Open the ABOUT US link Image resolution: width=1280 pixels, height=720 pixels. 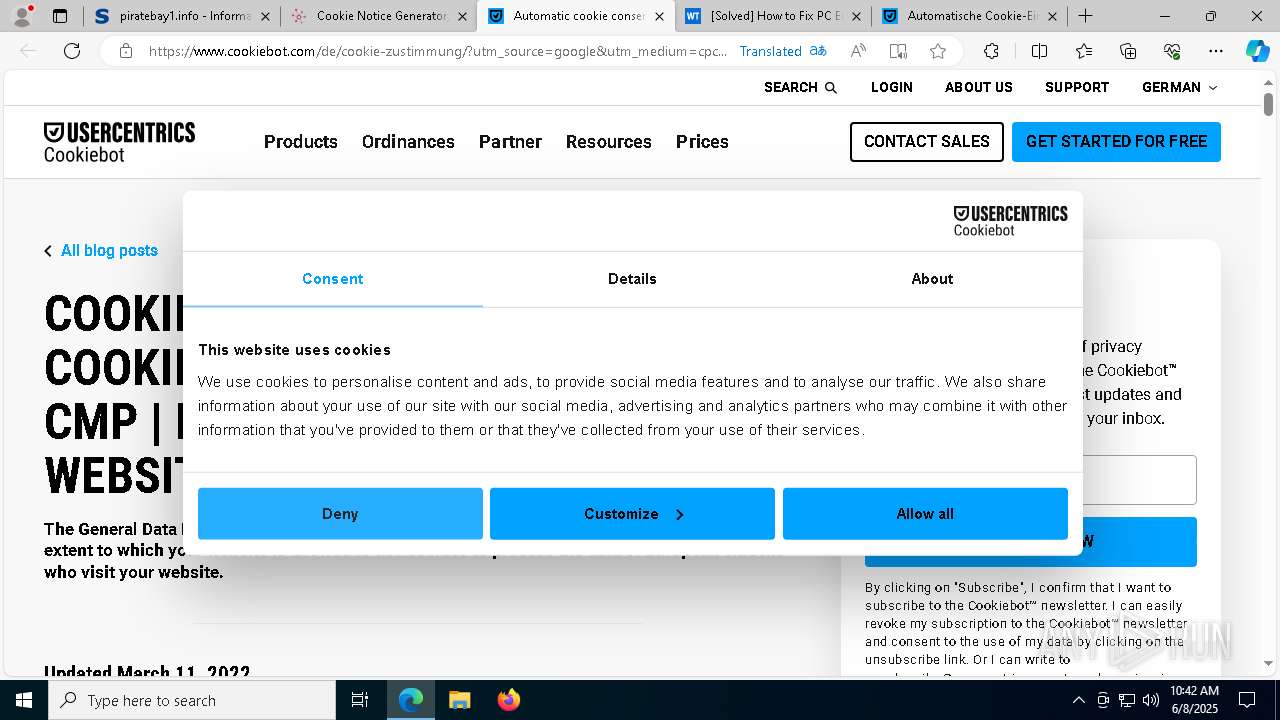(x=979, y=88)
